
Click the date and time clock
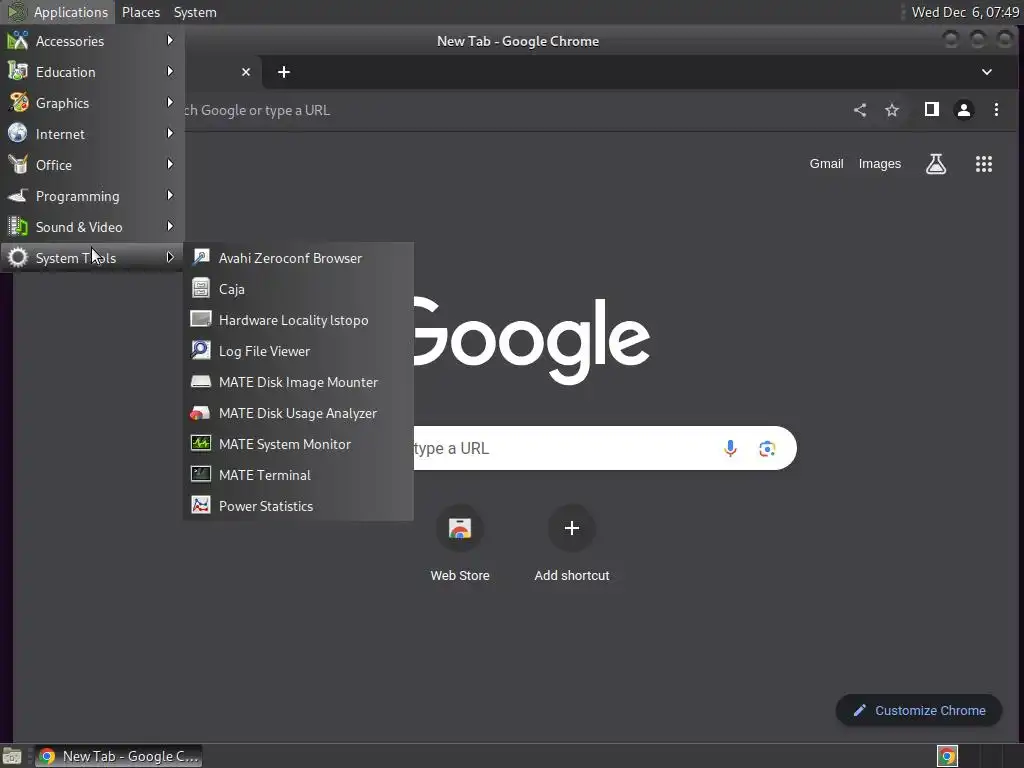tap(965, 12)
